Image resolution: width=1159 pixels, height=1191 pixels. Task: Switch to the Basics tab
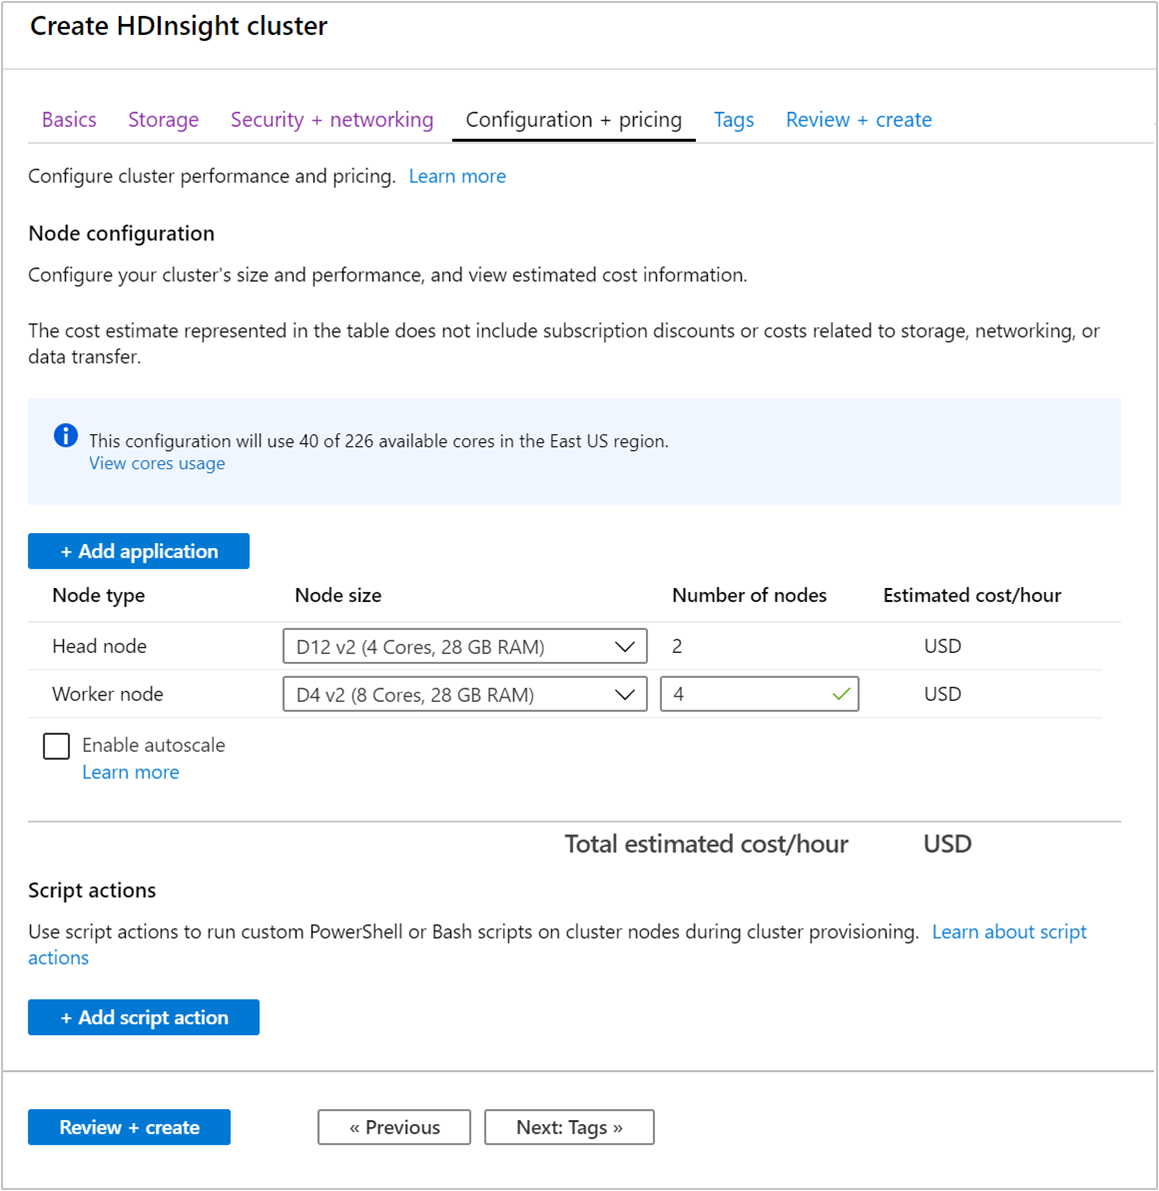[x=69, y=119]
